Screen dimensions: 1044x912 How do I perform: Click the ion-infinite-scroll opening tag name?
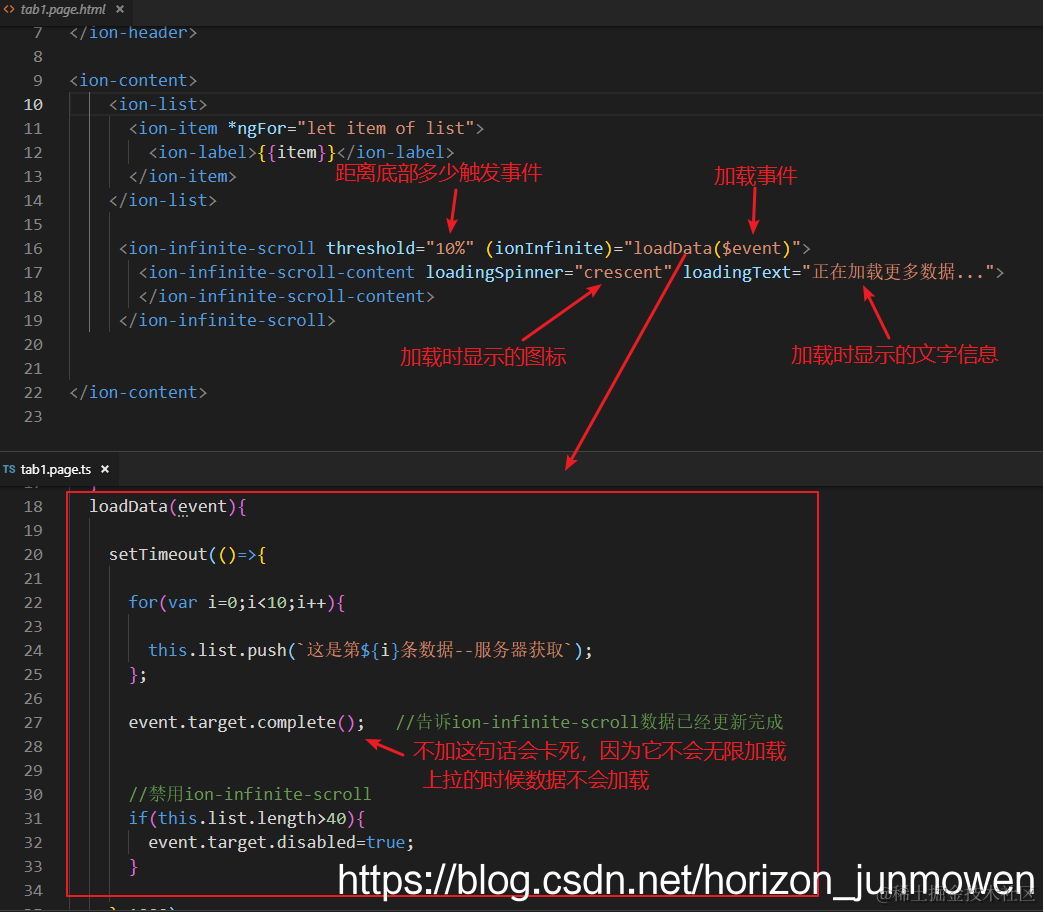pyautogui.click(x=222, y=248)
